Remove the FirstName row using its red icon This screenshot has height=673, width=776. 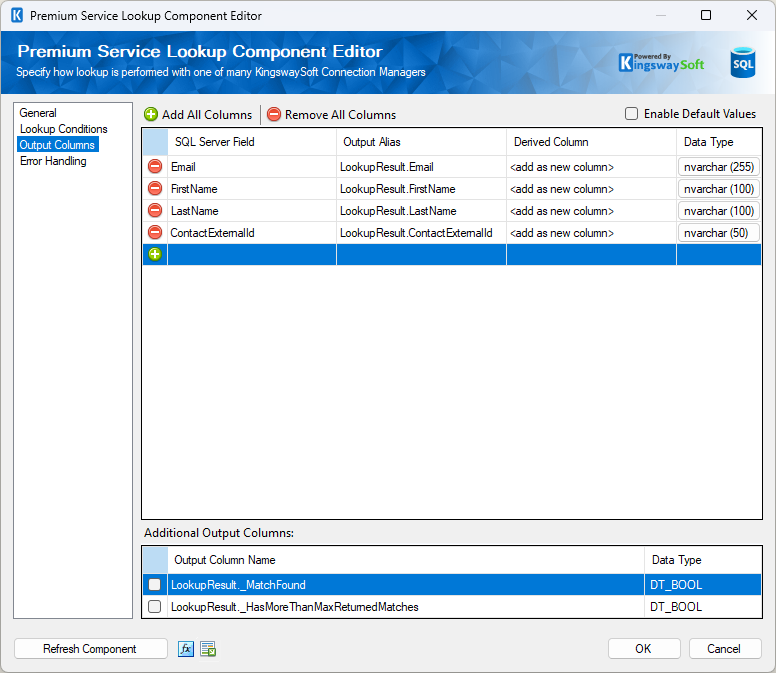tap(155, 188)
